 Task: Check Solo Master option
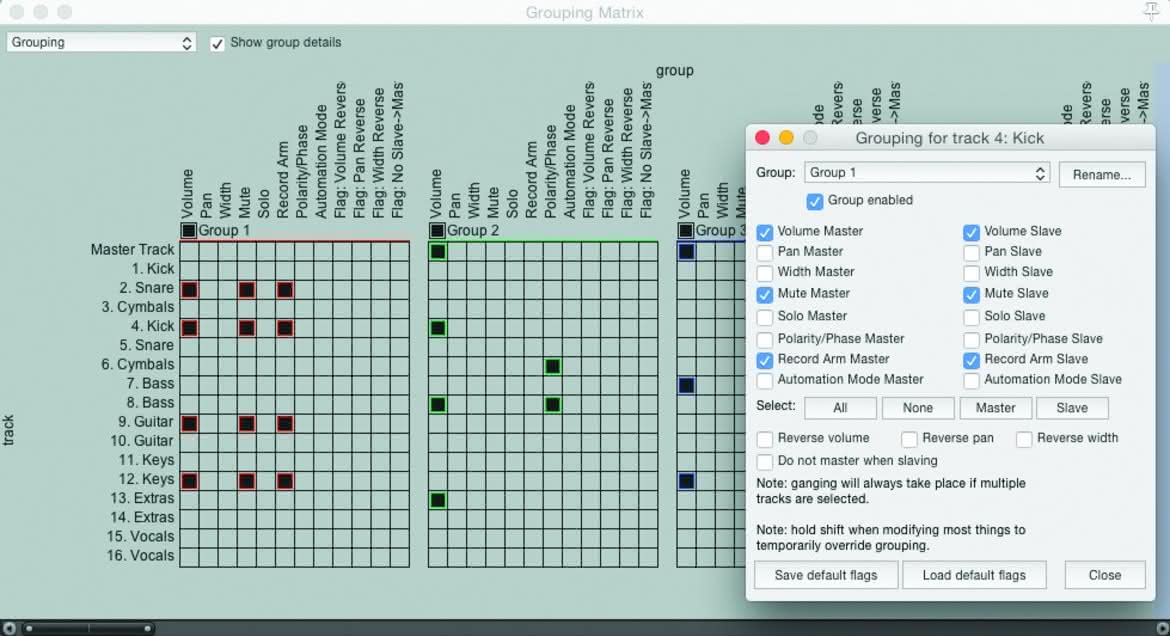[x=764, y=317]
